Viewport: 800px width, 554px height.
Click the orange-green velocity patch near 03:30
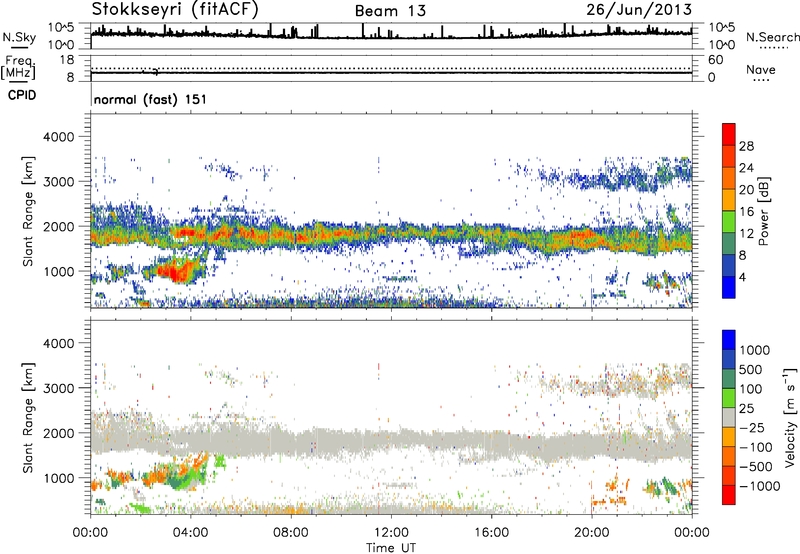179,474
